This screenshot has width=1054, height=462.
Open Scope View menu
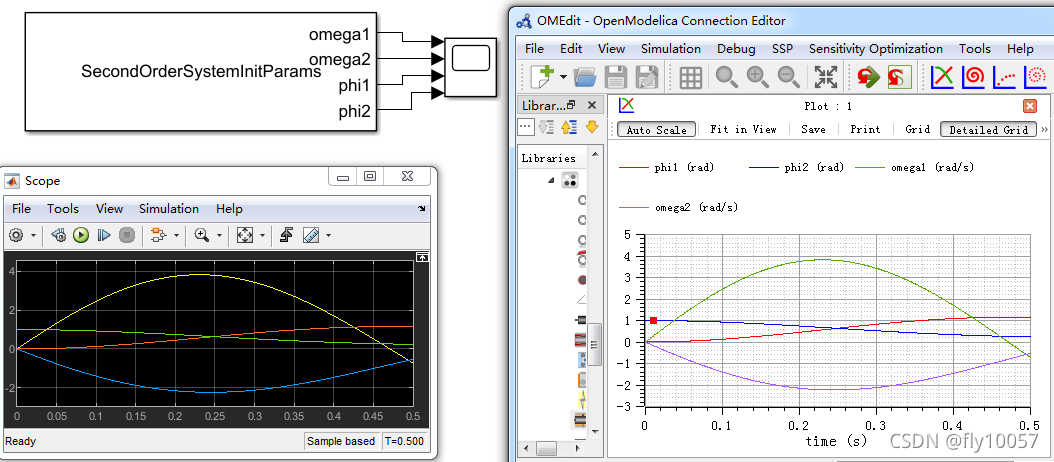coord(109,209)
